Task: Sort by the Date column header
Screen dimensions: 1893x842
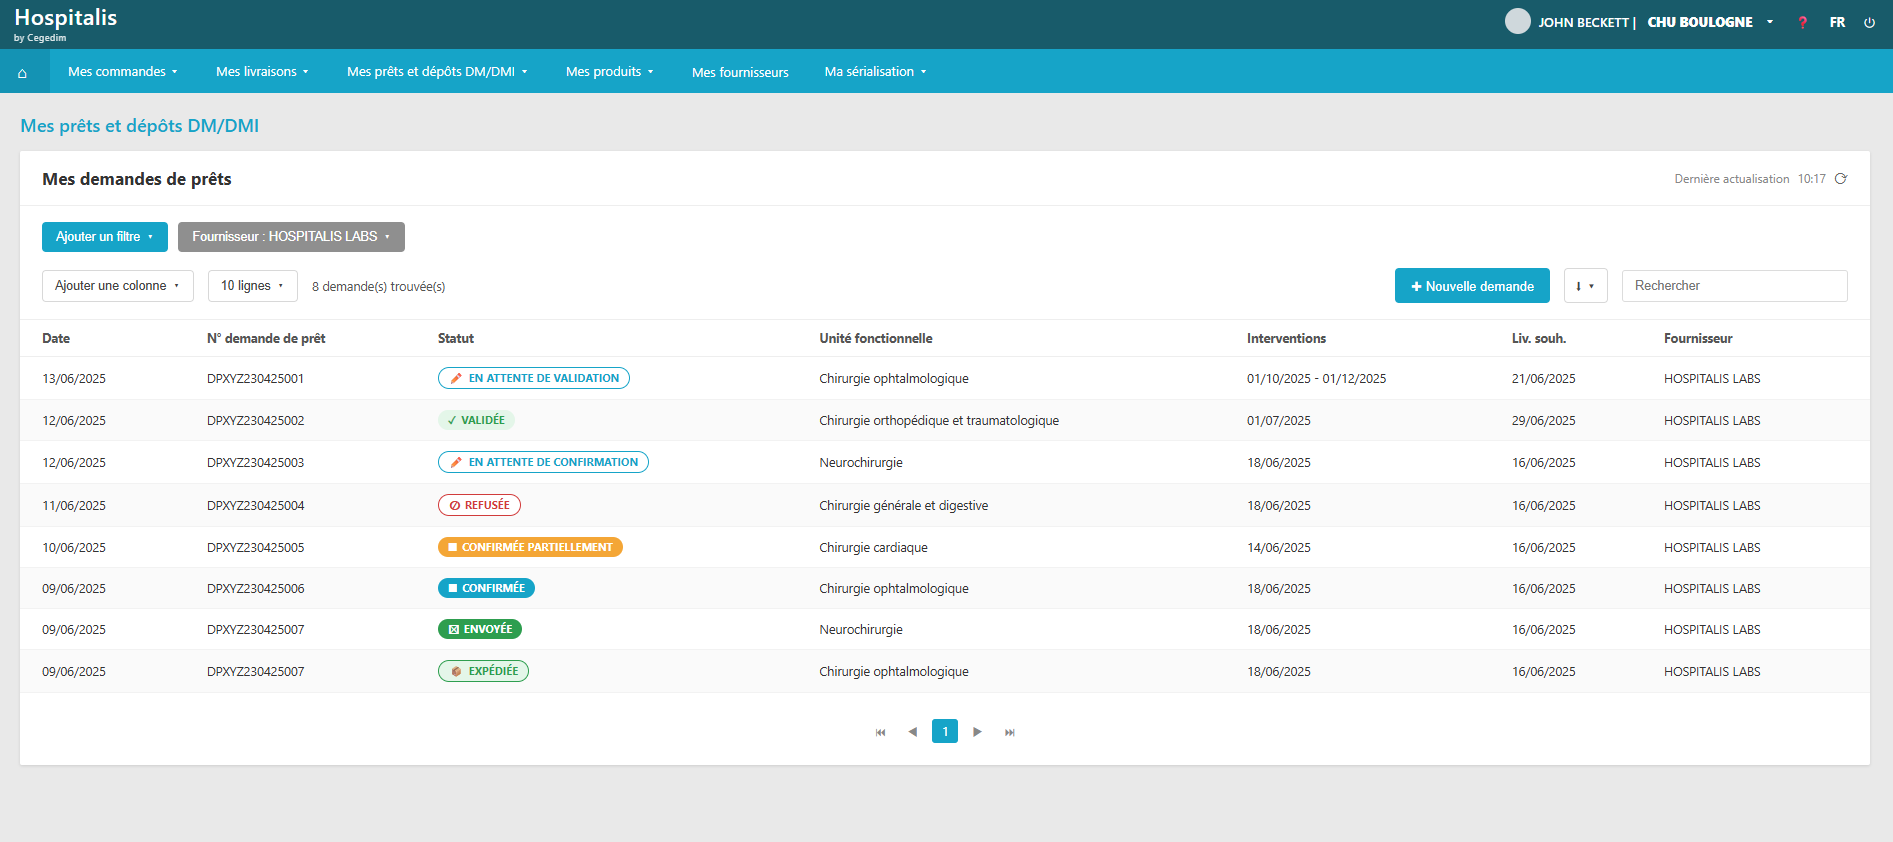Action: pyautogui.click(x=56, y=339)
